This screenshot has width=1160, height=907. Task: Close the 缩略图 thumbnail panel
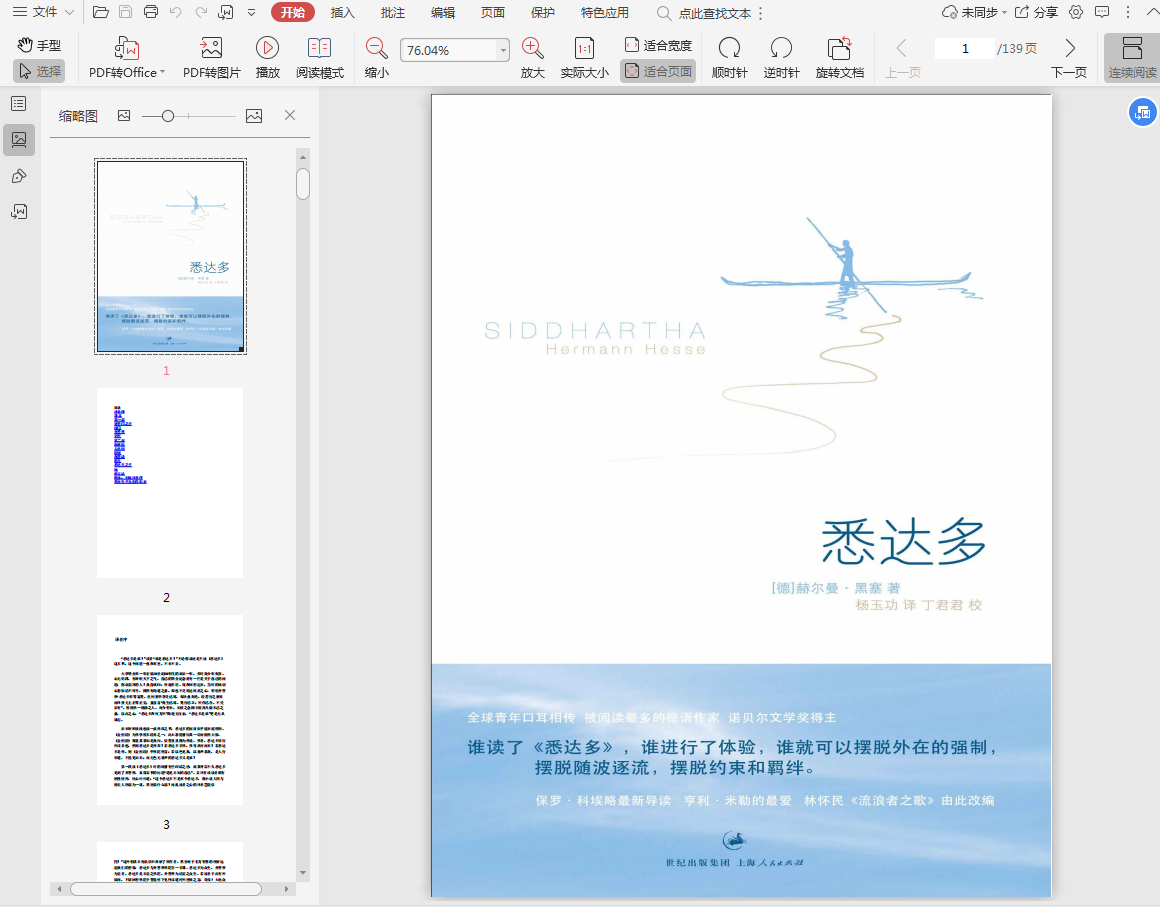[x=290, y=115]
